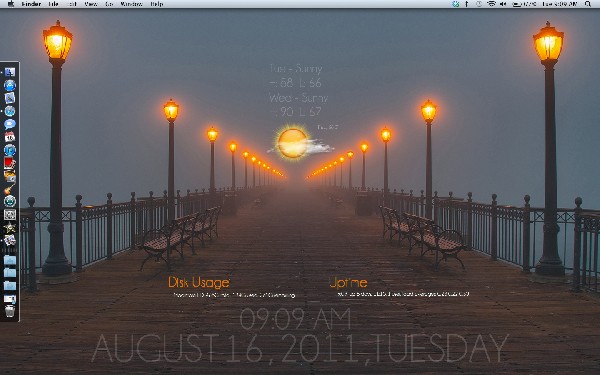Open the first folder stack in the dock
The image size is (600, 375).
coord(10,260)
